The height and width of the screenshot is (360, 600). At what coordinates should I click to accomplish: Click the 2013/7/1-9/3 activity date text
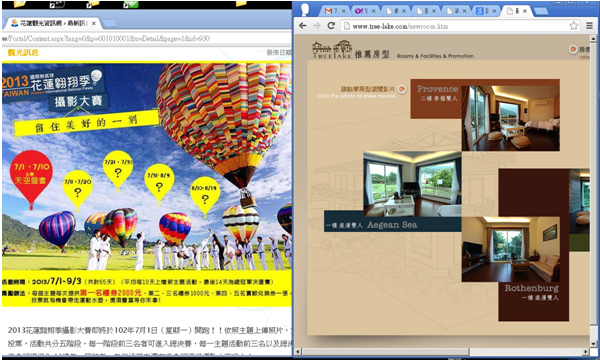(x=57, y=282)
